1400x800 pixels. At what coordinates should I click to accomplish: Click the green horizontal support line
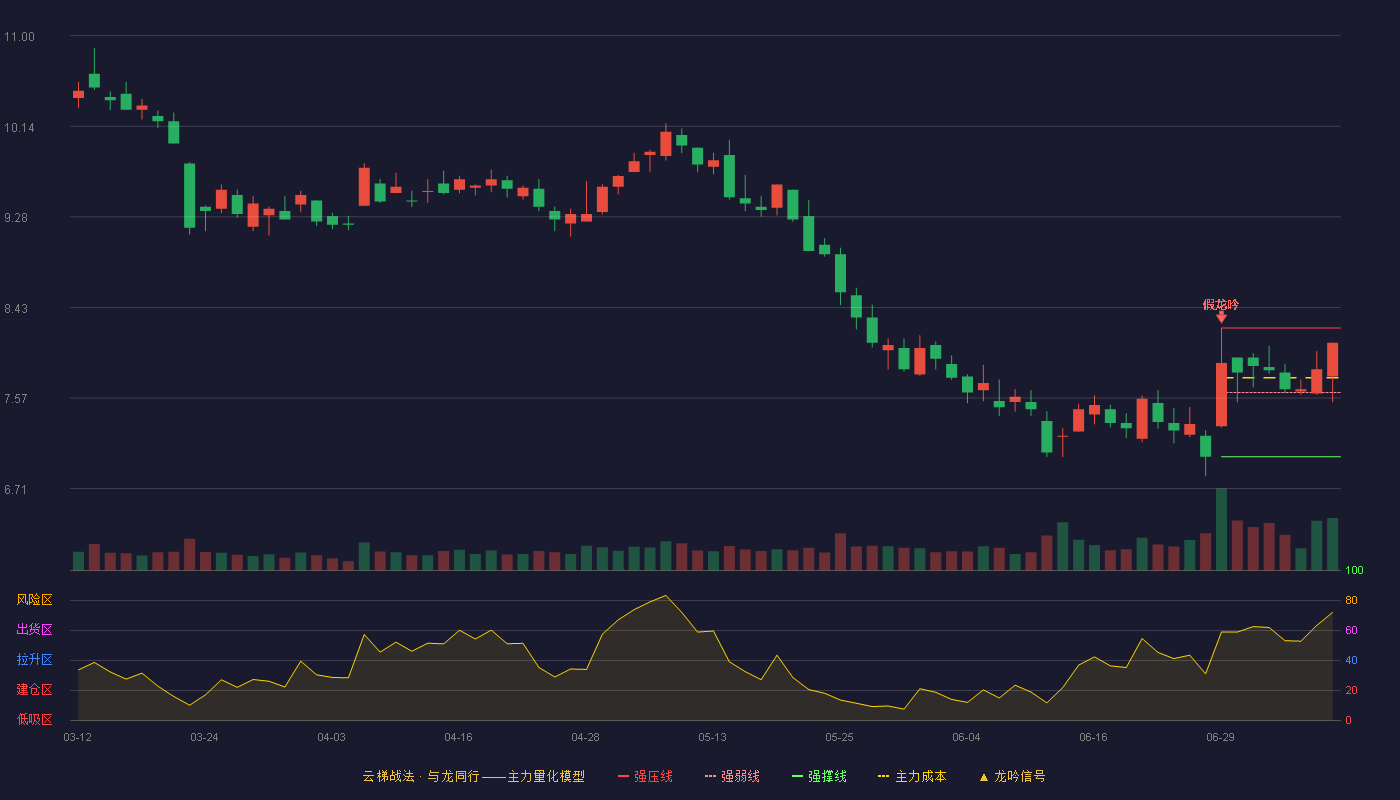click(1281, 457)
